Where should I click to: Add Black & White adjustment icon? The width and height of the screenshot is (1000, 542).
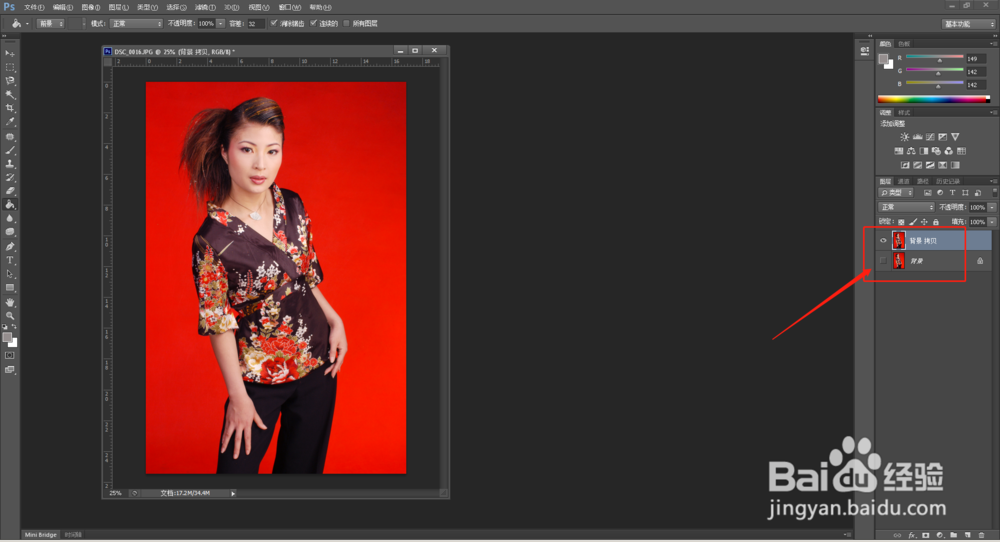tap(923, 151)
